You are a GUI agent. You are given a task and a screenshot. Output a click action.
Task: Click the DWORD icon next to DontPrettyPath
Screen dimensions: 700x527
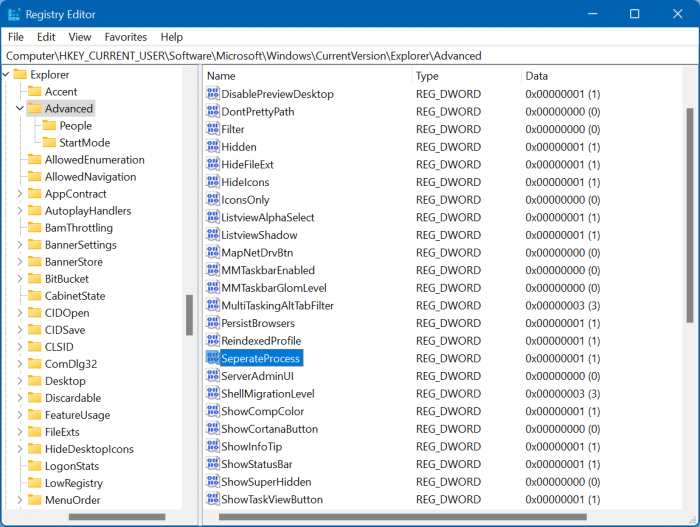[x=212, y=111]
